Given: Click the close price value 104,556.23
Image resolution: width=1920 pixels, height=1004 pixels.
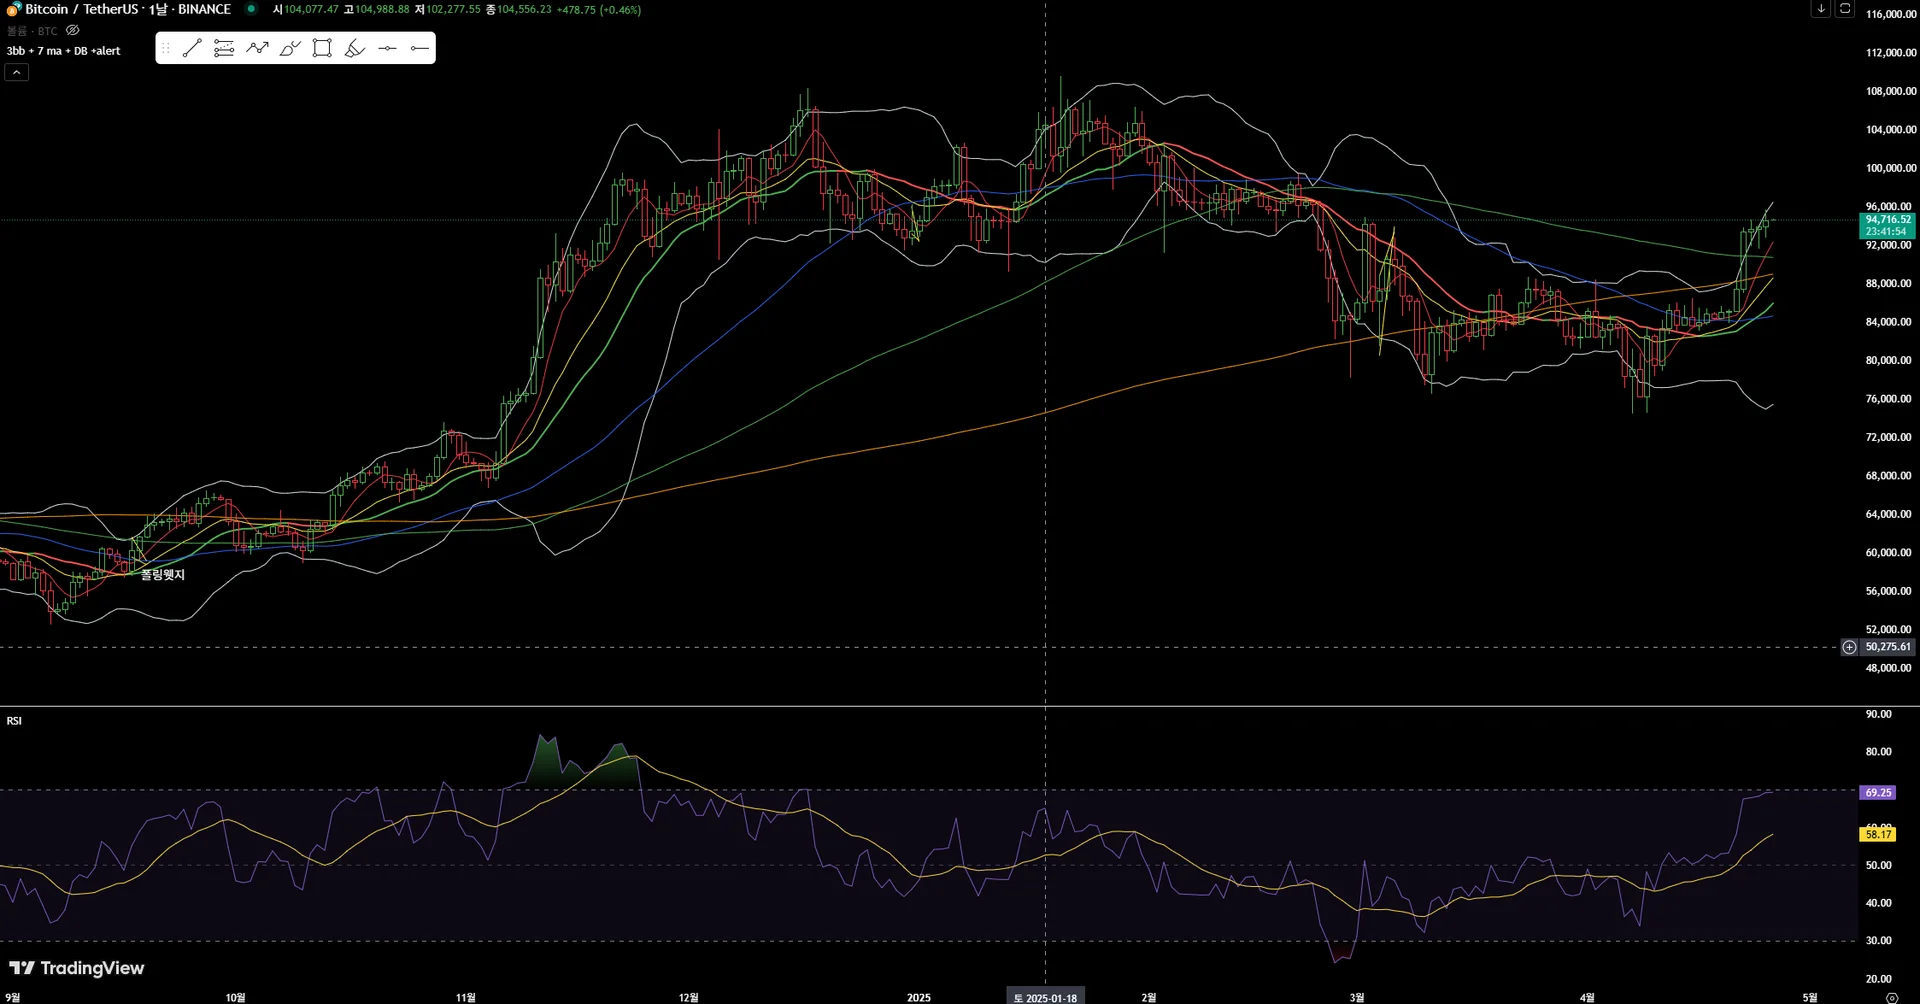Looking at the screenshot, I should [524, 9].
